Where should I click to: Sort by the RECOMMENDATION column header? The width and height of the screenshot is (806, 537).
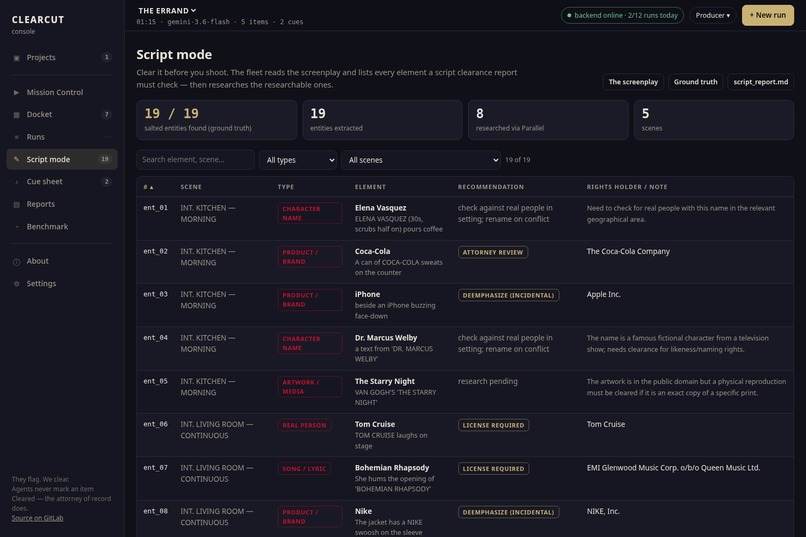point(491,187)
